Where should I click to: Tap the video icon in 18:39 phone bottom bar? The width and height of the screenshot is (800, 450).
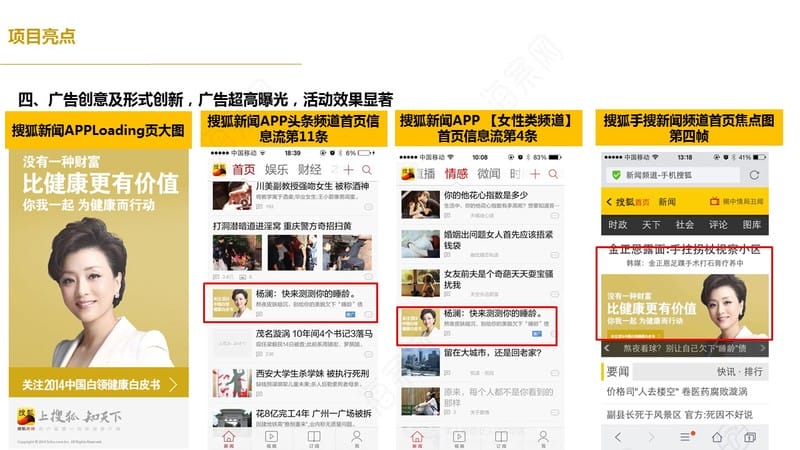271,438
